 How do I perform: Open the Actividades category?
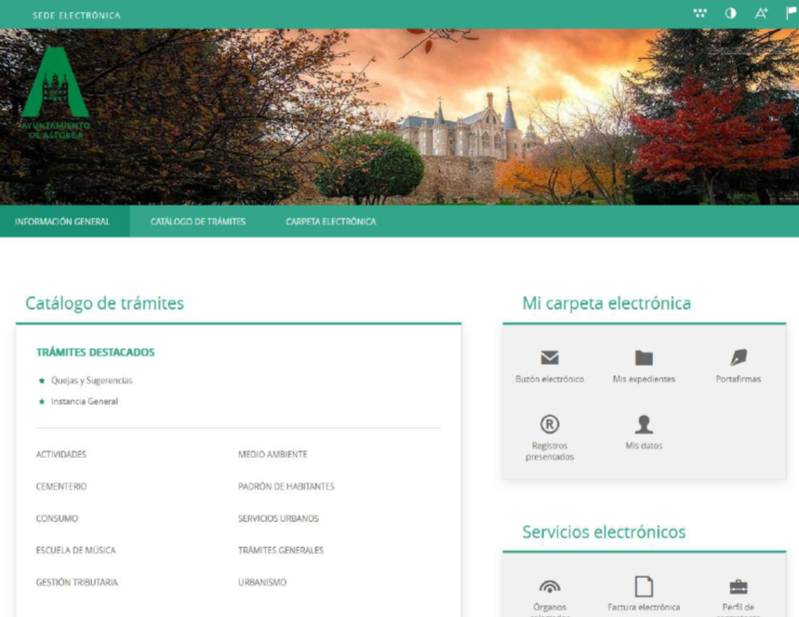(x=61, y=454)
